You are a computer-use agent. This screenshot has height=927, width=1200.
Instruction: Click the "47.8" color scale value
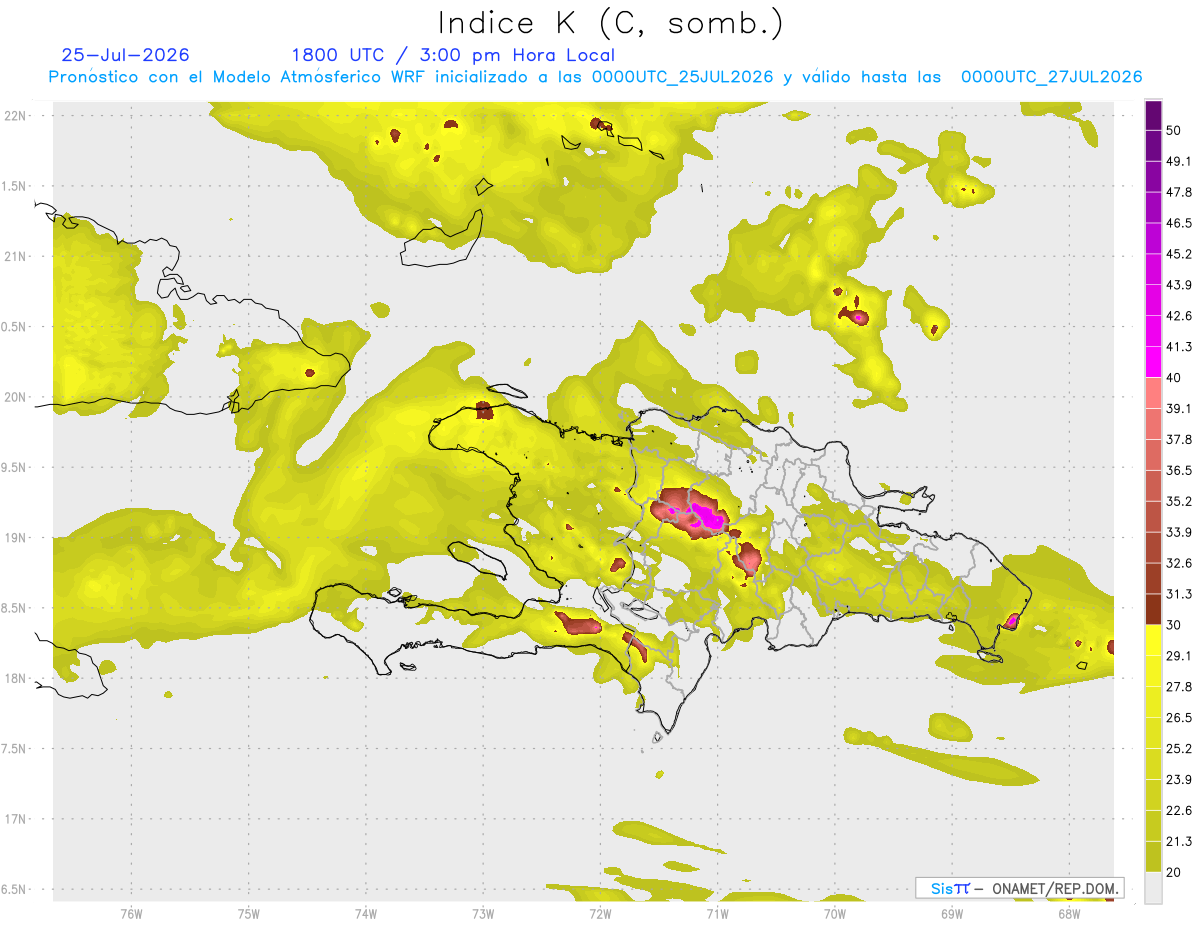click(x=1179, y=192)
